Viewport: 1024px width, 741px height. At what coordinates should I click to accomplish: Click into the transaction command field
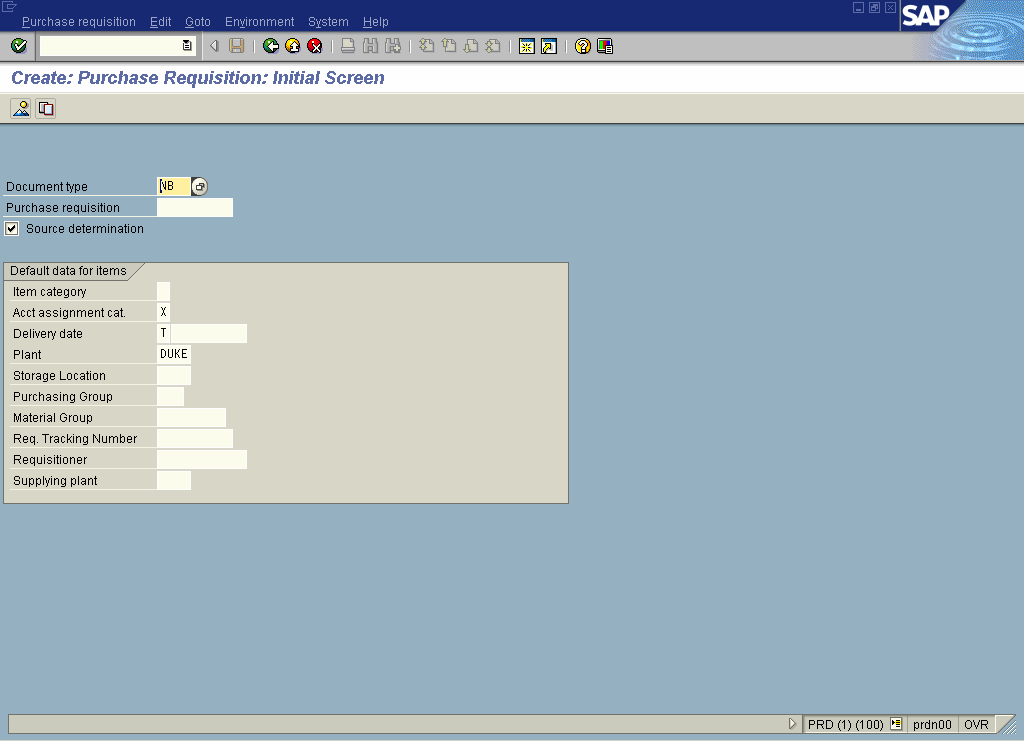click(110, 46)
